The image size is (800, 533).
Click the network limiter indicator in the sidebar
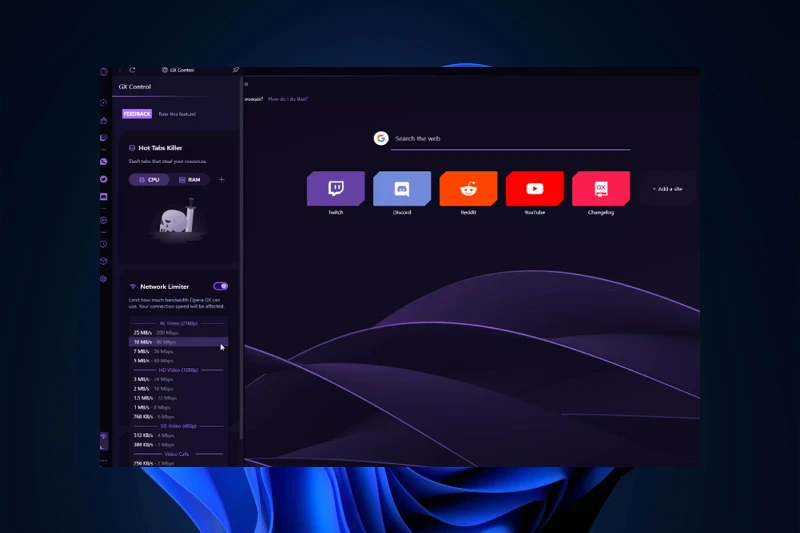pos(104,441)
